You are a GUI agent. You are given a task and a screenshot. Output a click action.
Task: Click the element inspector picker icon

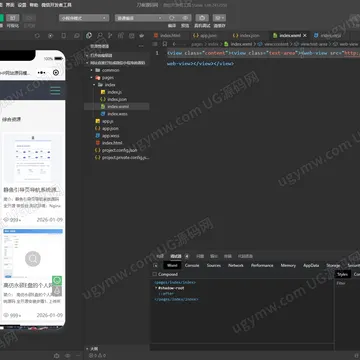pos(156,265)
